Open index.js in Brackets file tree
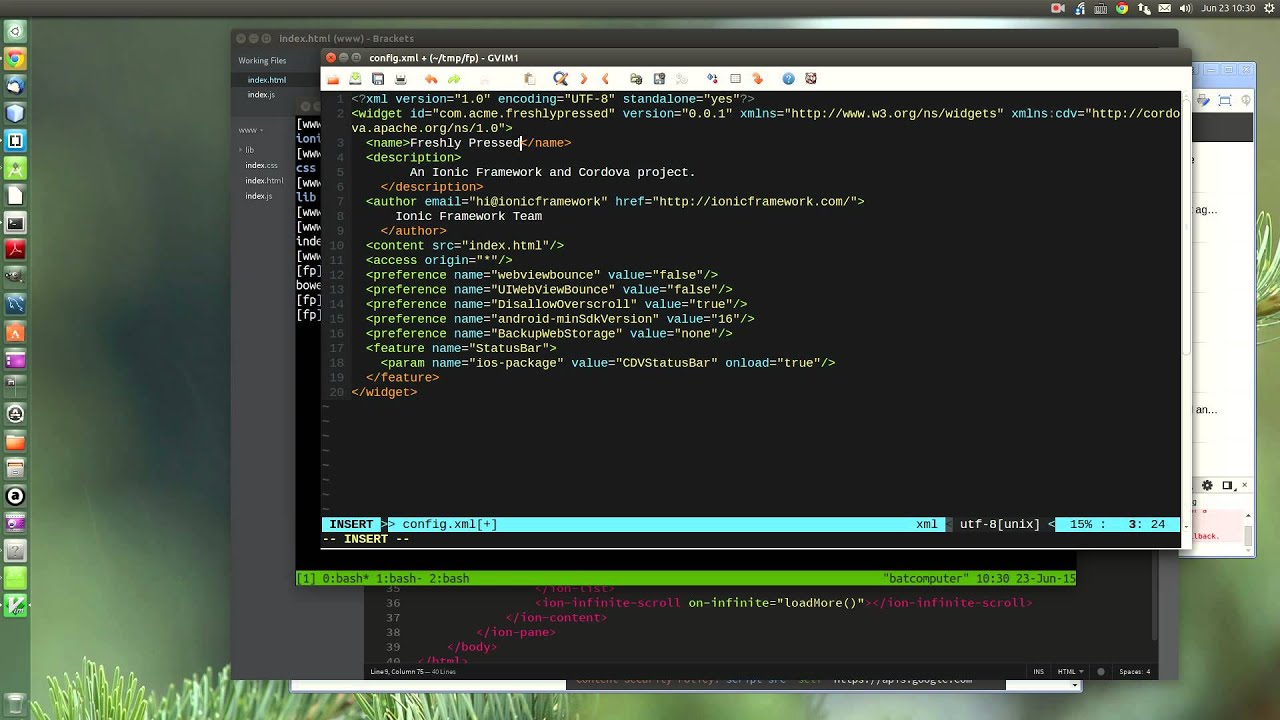1280x720 pixels. (x=259, y=196)
